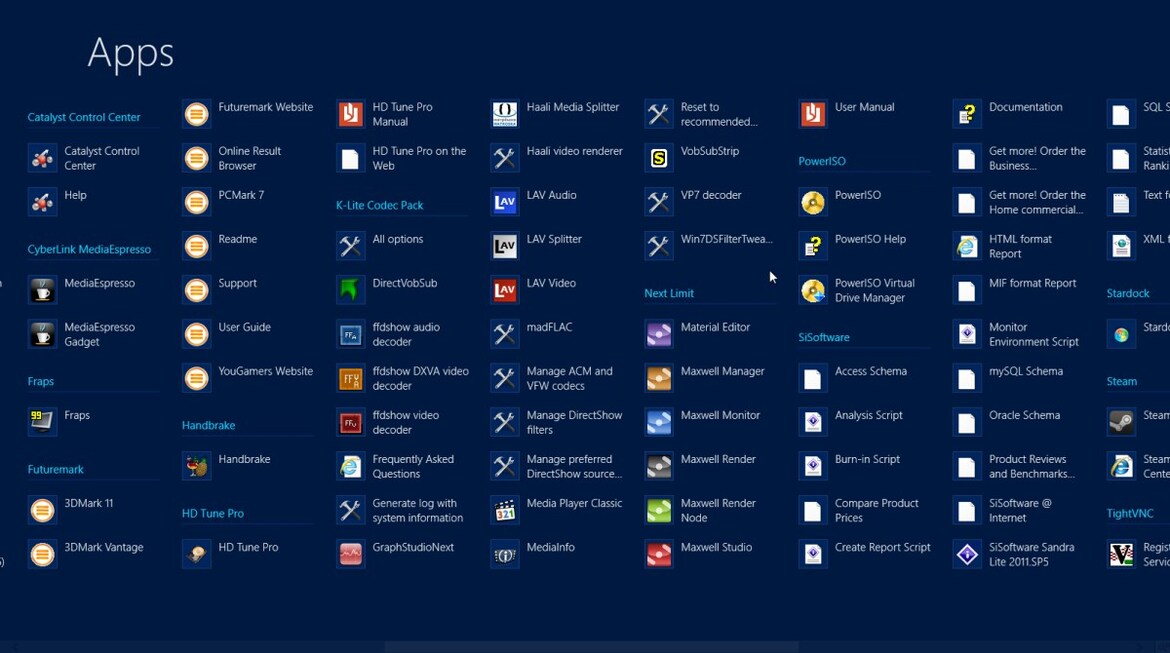Open the HD Tune Pro app icon
This screenshot has height=653, width=1170.
pyautogui.click(x=197, y=554)
